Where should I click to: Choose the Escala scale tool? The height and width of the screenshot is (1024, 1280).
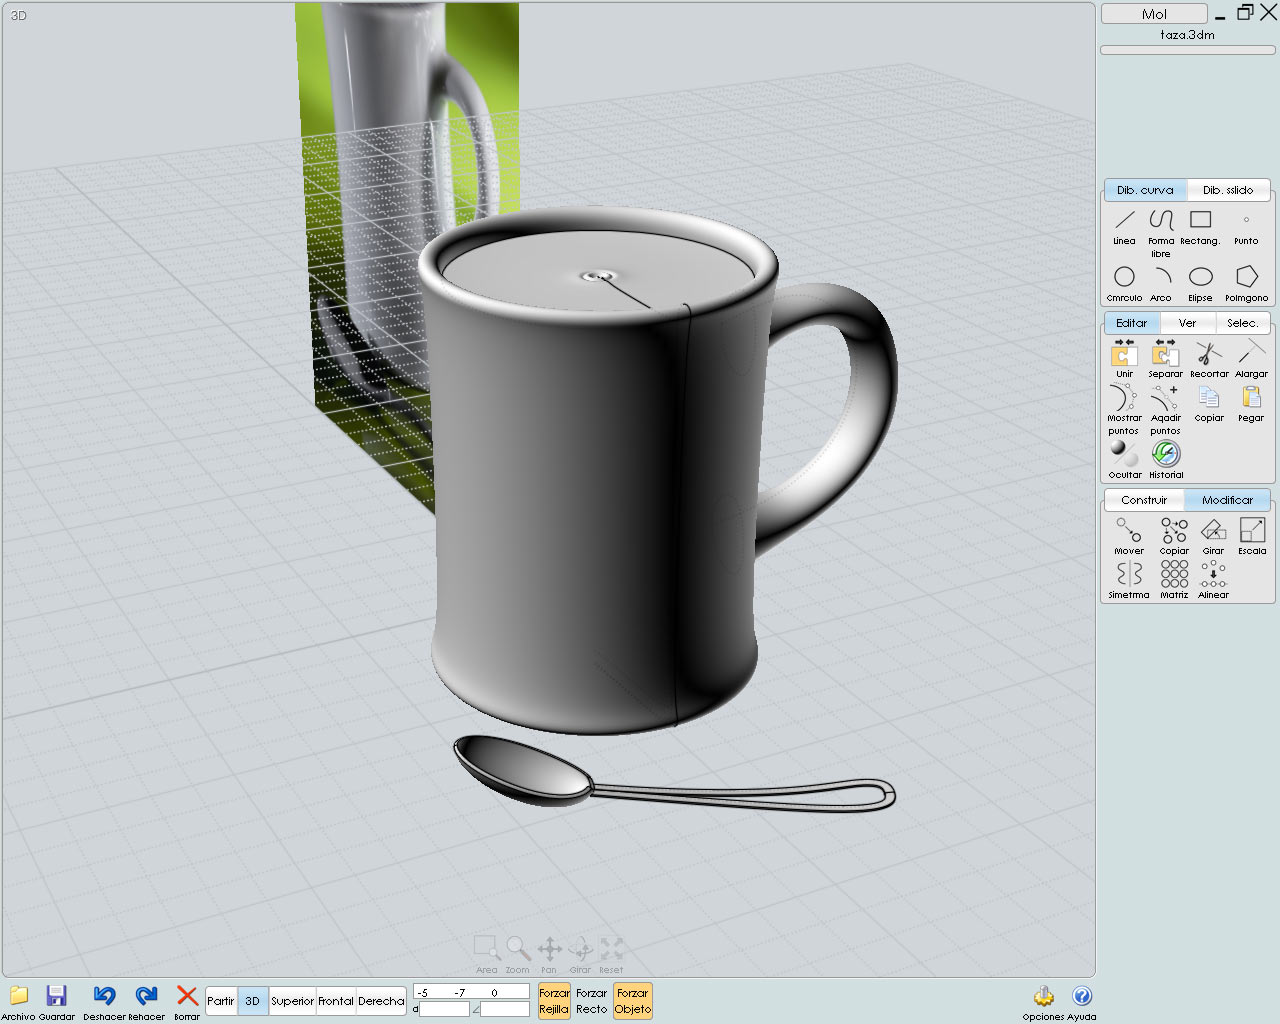click(x=1252, y=536)
